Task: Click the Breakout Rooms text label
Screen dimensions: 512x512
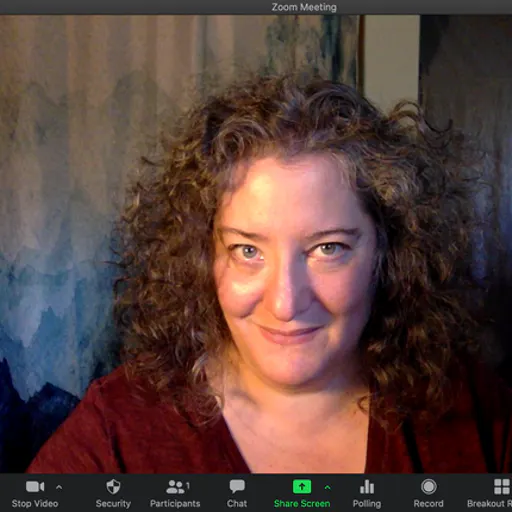Action: 489,503
